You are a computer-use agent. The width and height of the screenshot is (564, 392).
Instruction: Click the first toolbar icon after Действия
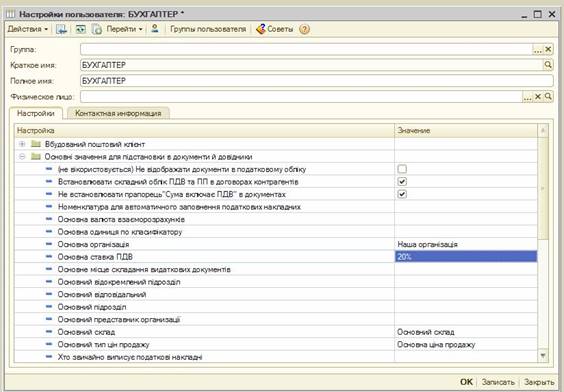coord(62,29)
